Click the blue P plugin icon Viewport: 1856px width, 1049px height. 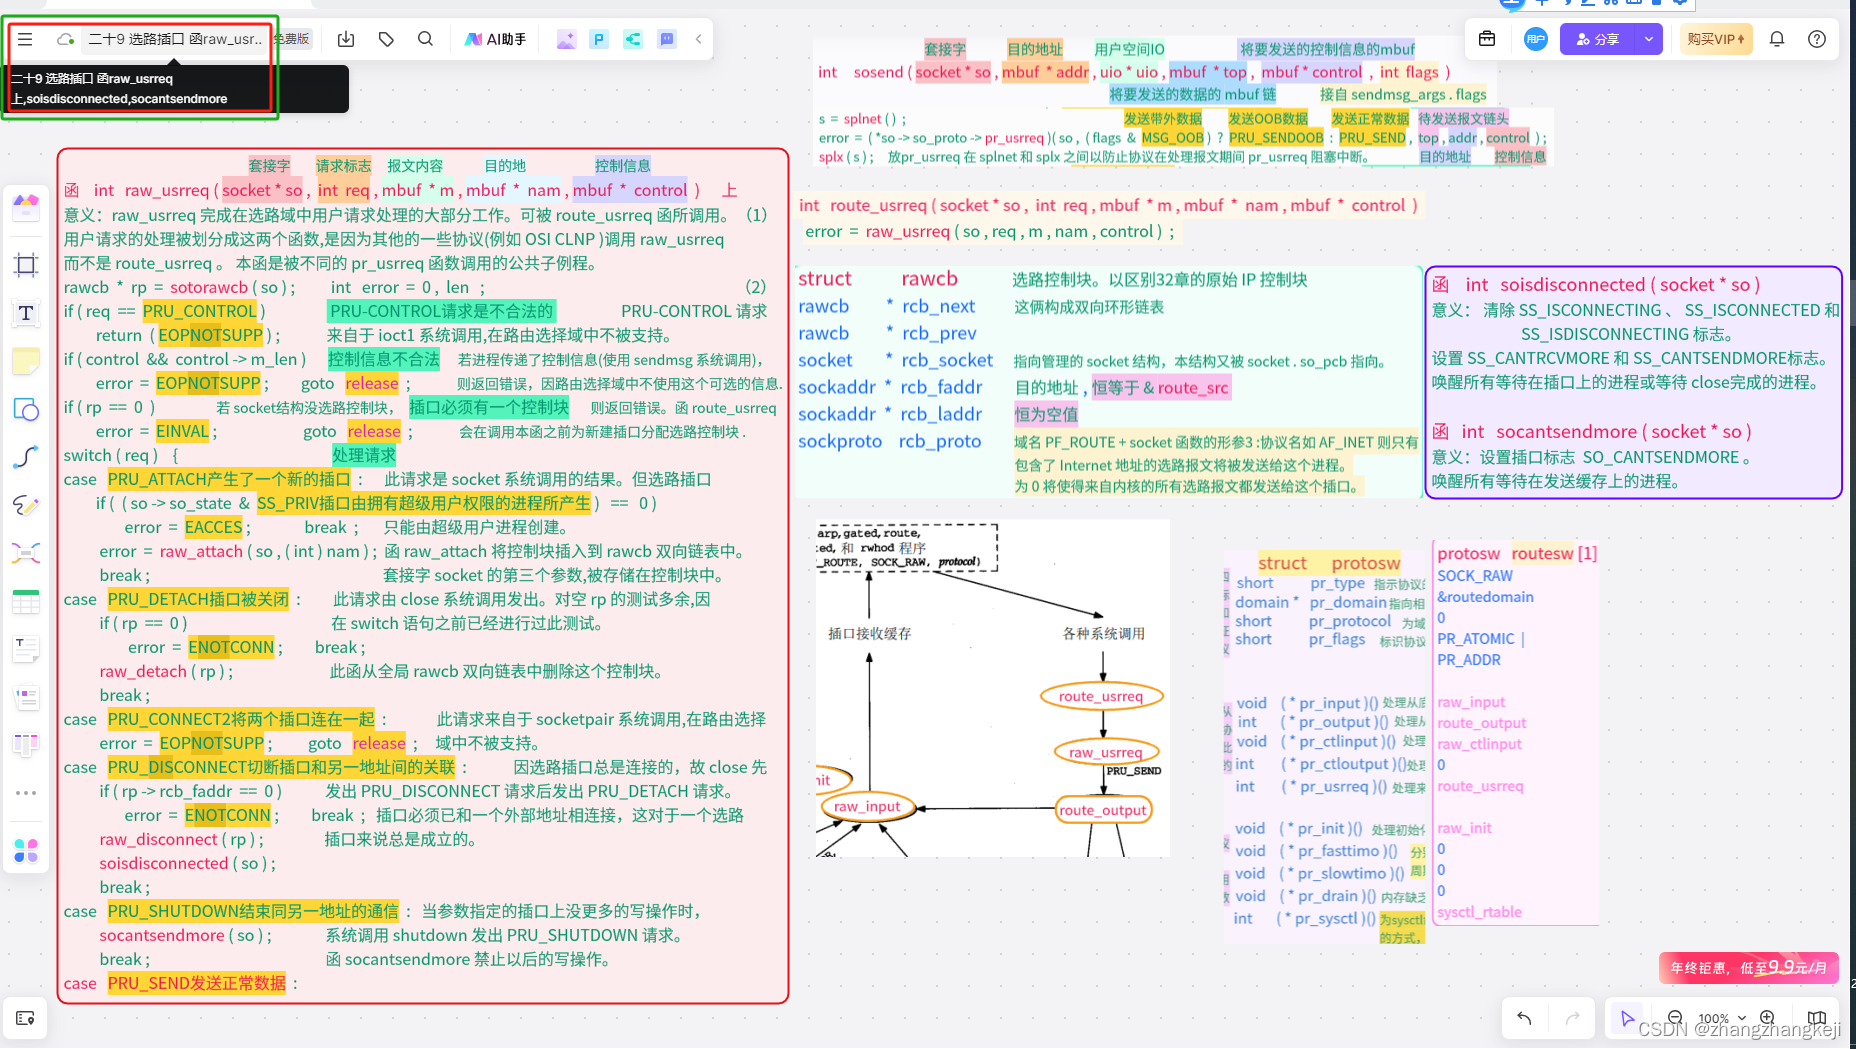[x=599, y=39]
